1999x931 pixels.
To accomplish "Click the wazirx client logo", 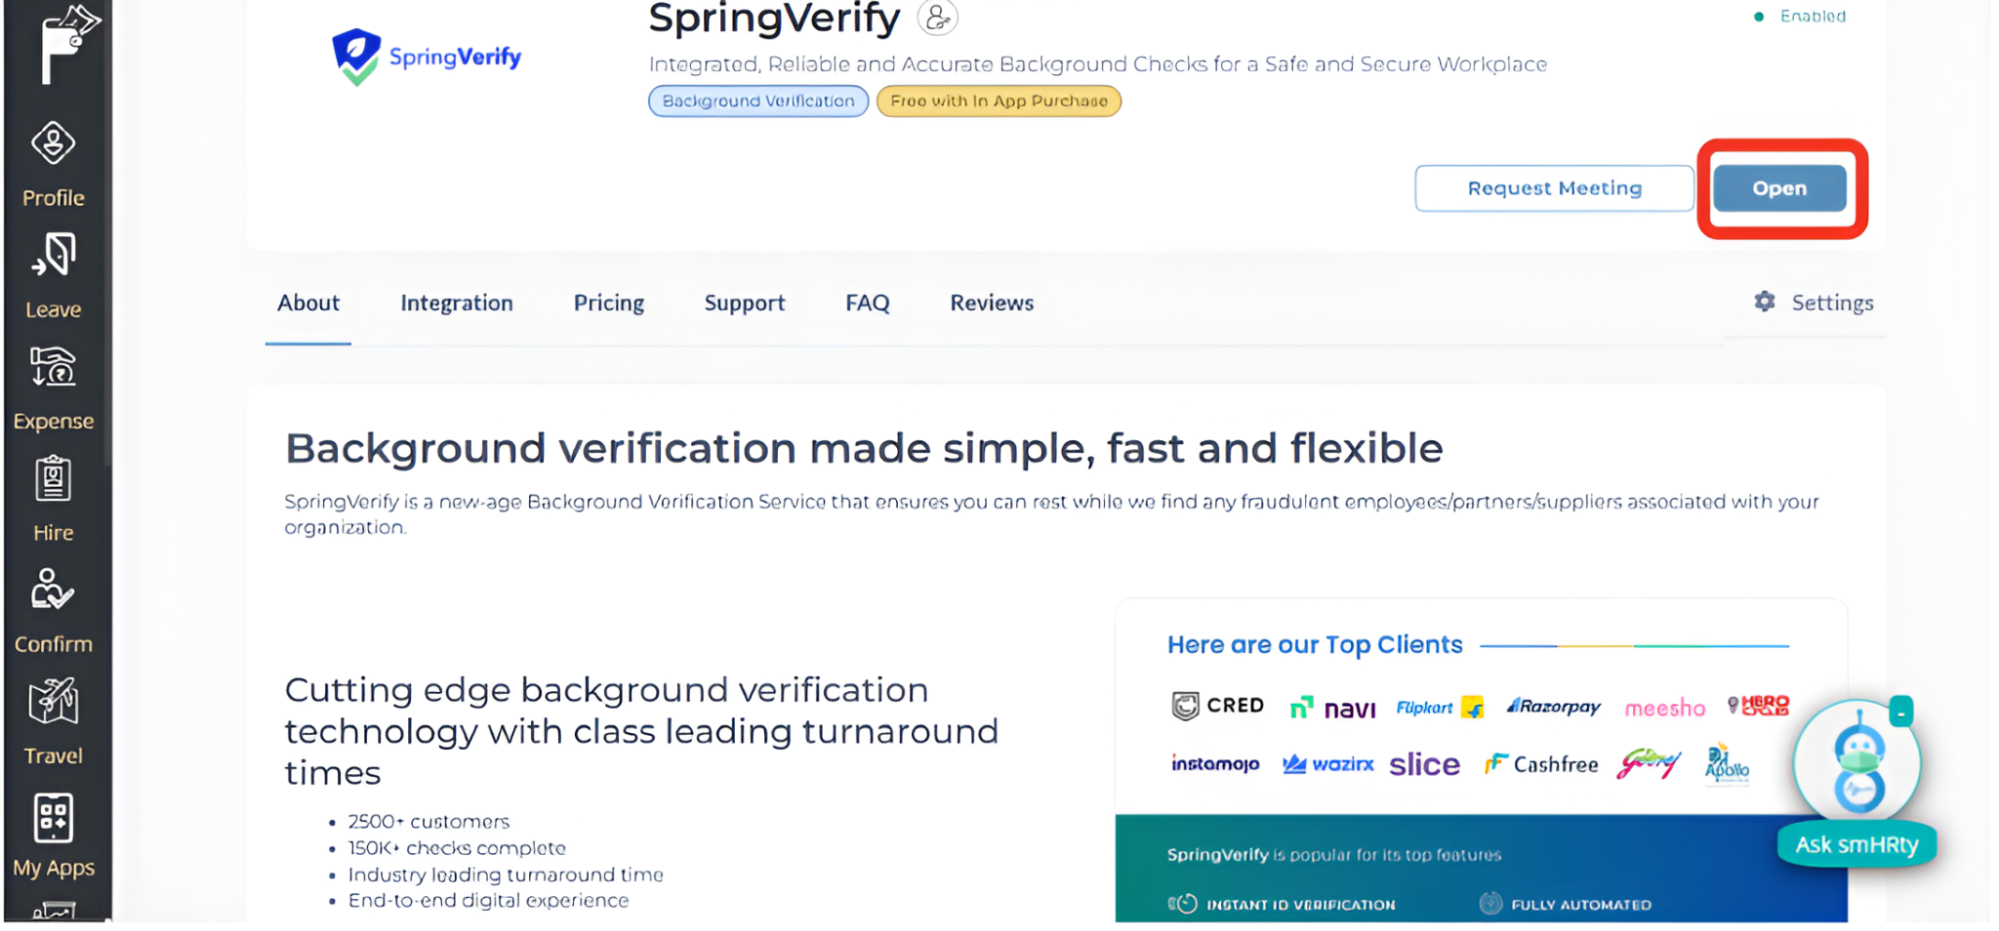I will [x=1328, y=764].
